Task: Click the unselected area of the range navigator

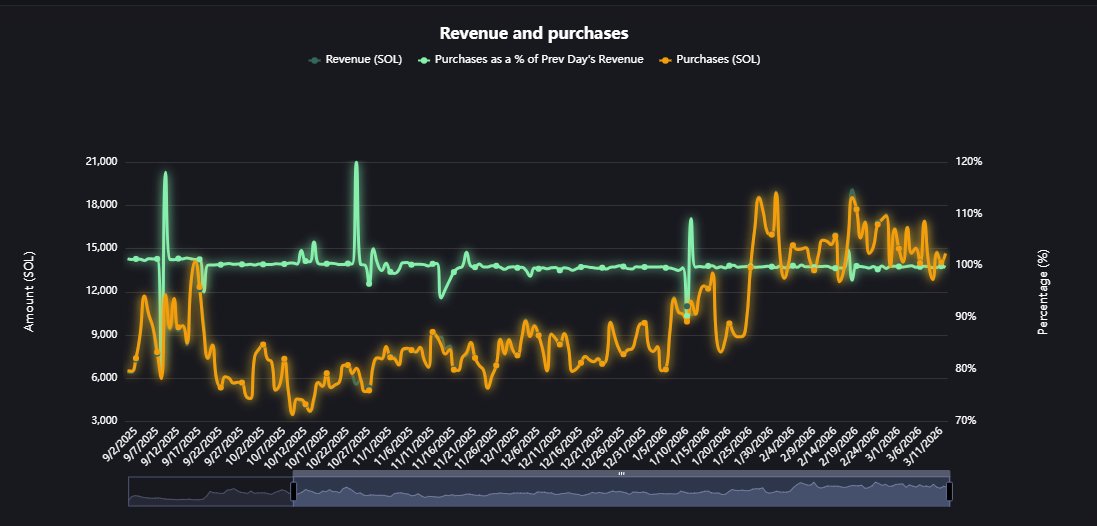Action: pos(210,492)
